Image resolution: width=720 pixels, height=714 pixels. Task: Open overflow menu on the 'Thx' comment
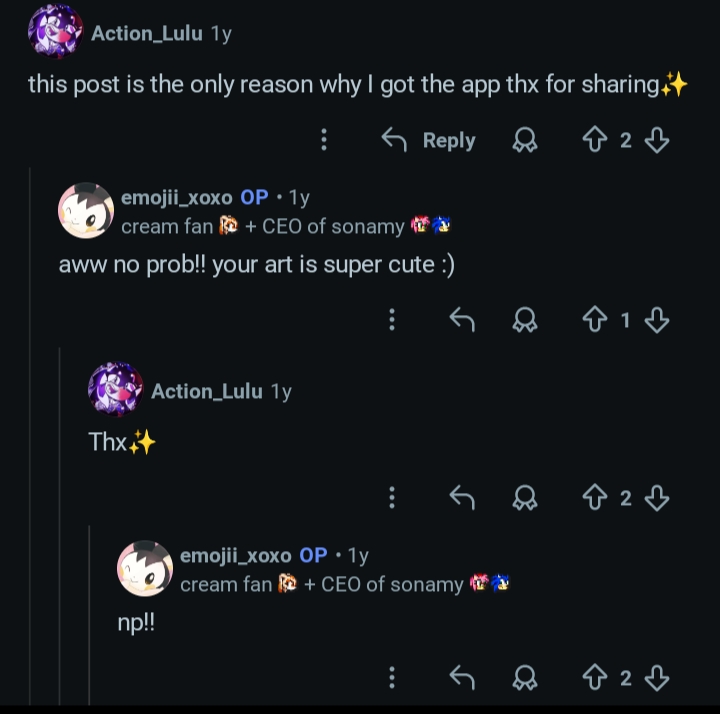click(x=392, y=497)
